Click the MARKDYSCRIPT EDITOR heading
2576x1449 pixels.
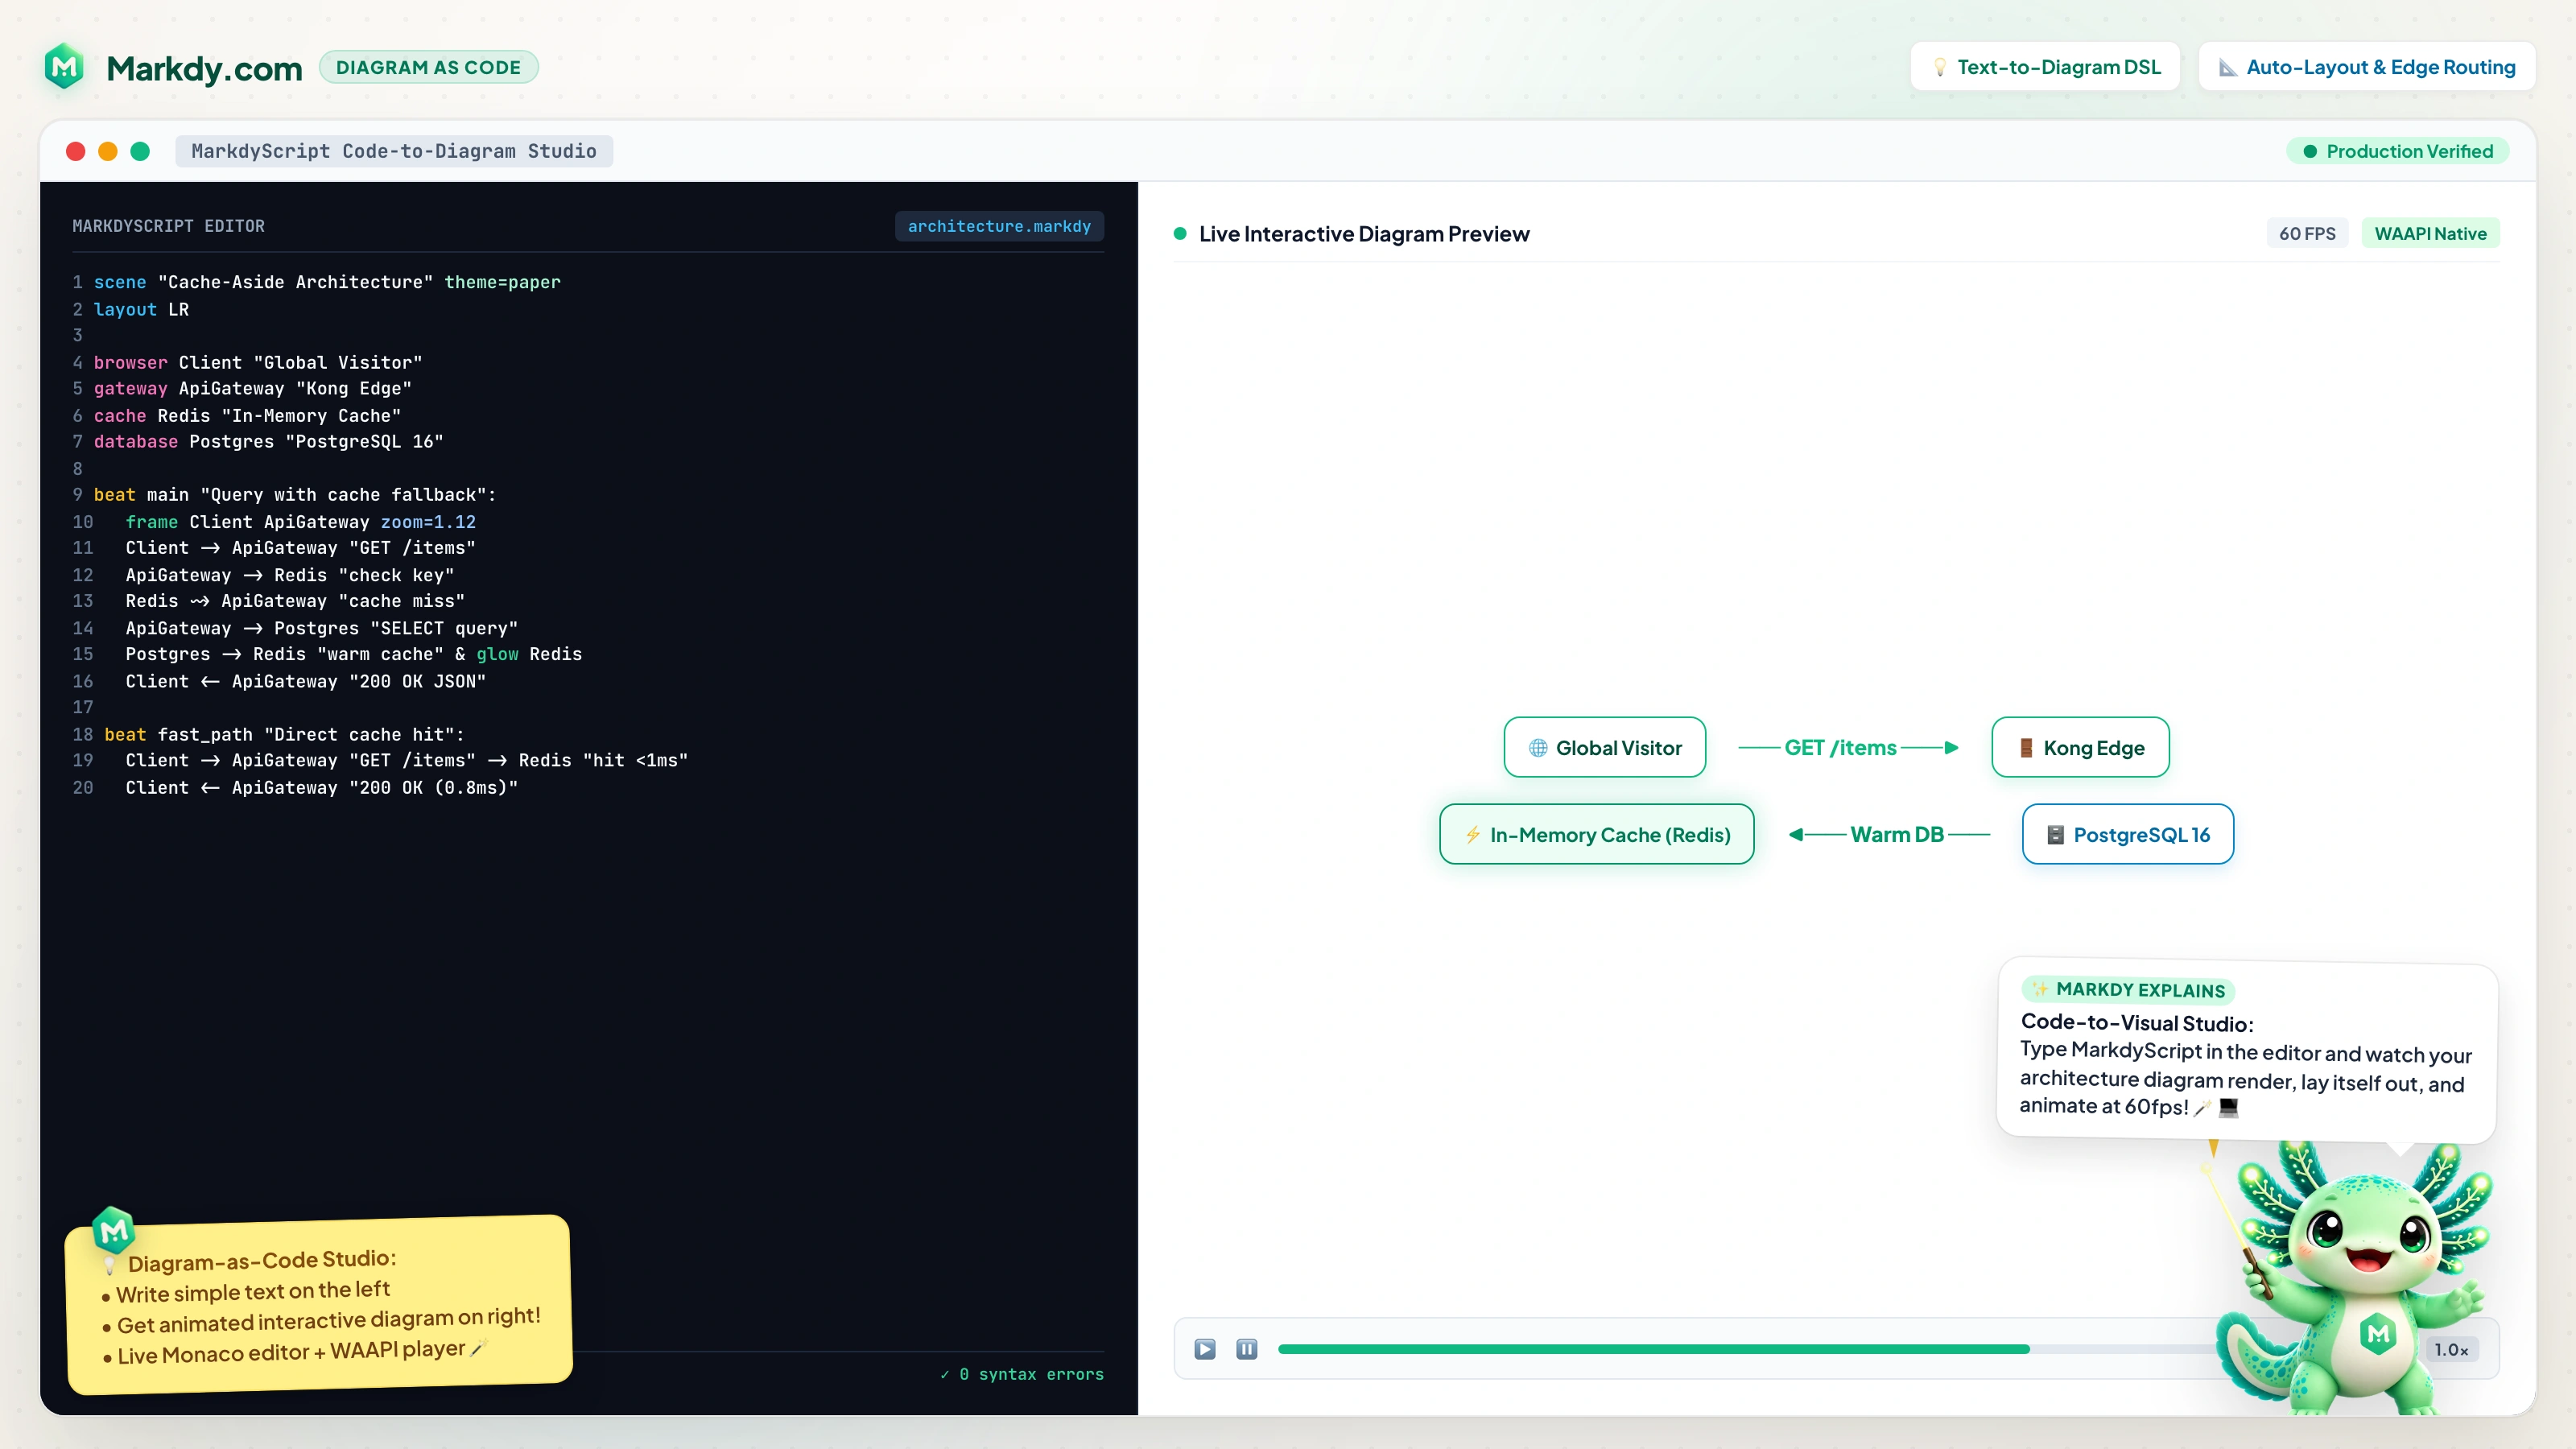click(x=168, y=226)
